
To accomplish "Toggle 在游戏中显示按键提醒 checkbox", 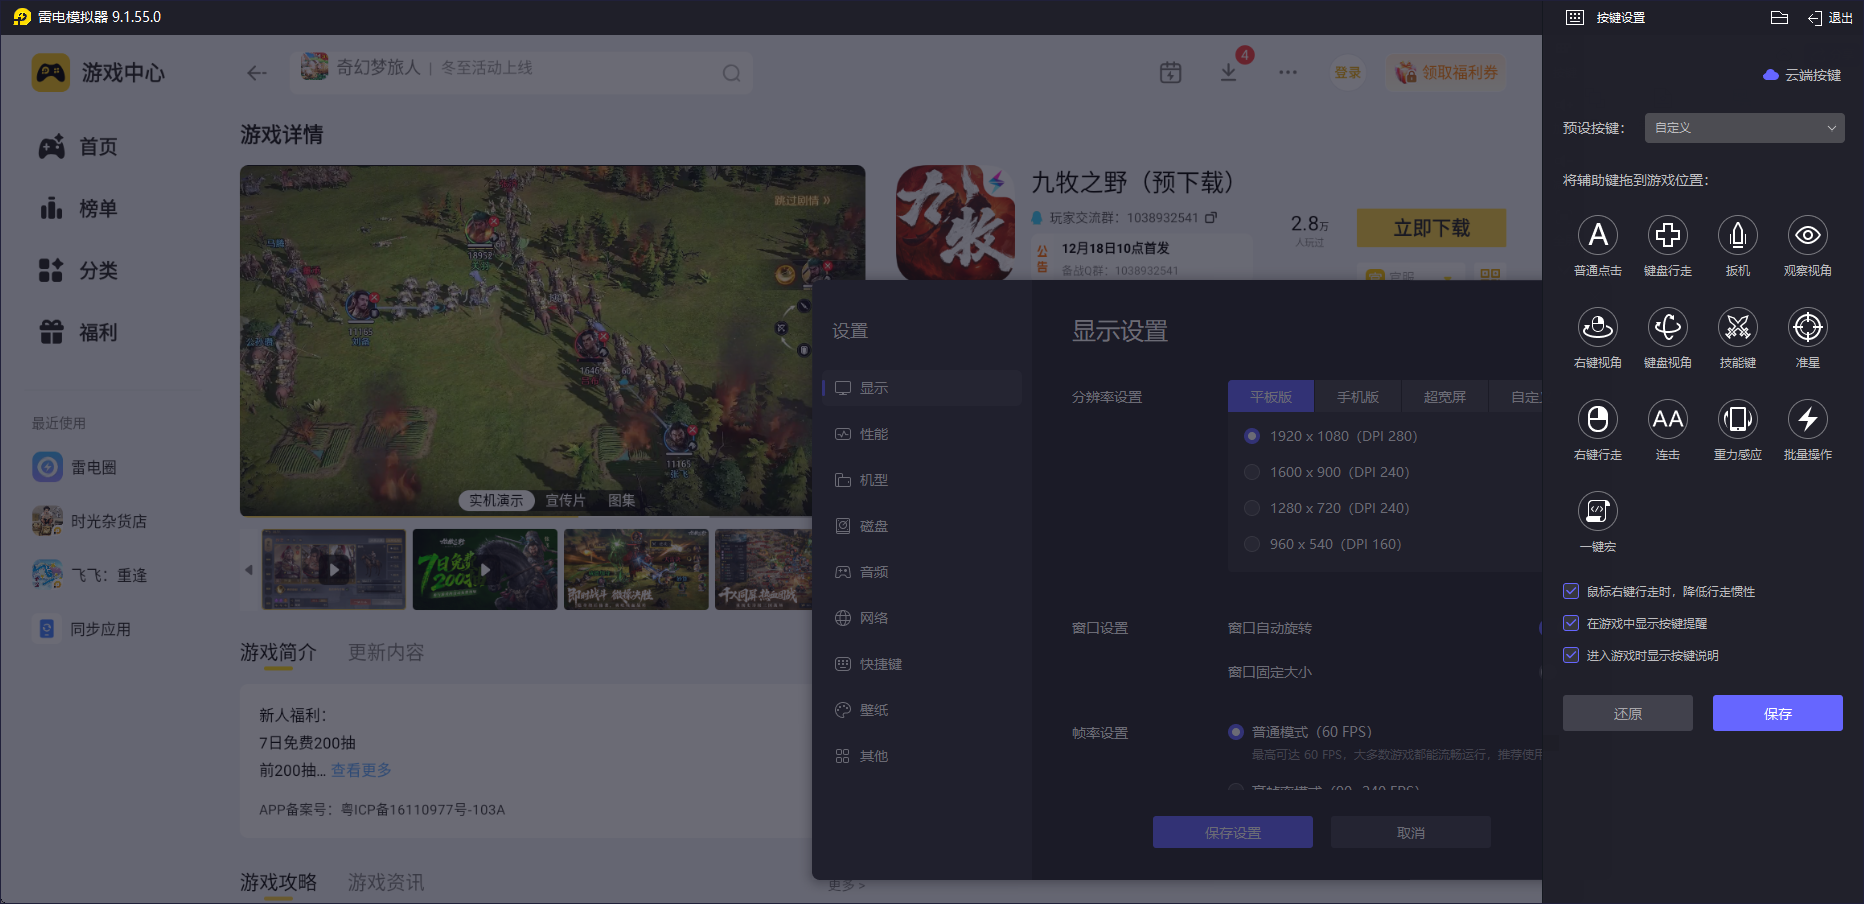I will pos(1571,623).
